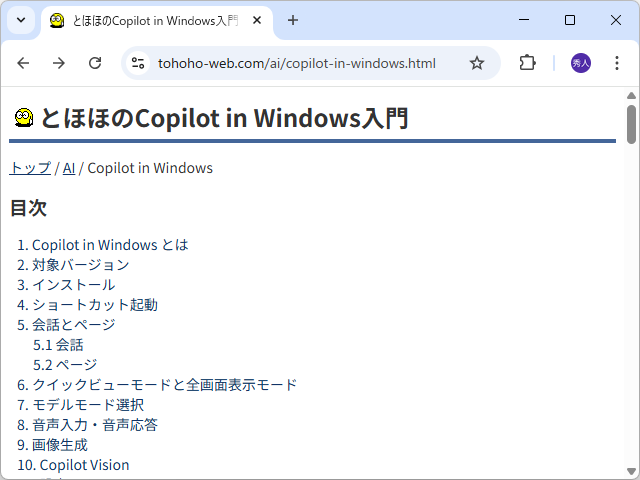The width and height of the screenshot is (640, 480).
Task: Open contents item ショートカット起動
Action: [95, 305]
